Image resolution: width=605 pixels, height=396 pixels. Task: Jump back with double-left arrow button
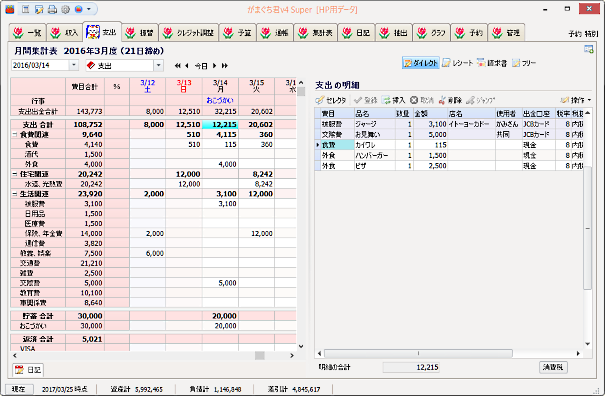coord(177,66)
